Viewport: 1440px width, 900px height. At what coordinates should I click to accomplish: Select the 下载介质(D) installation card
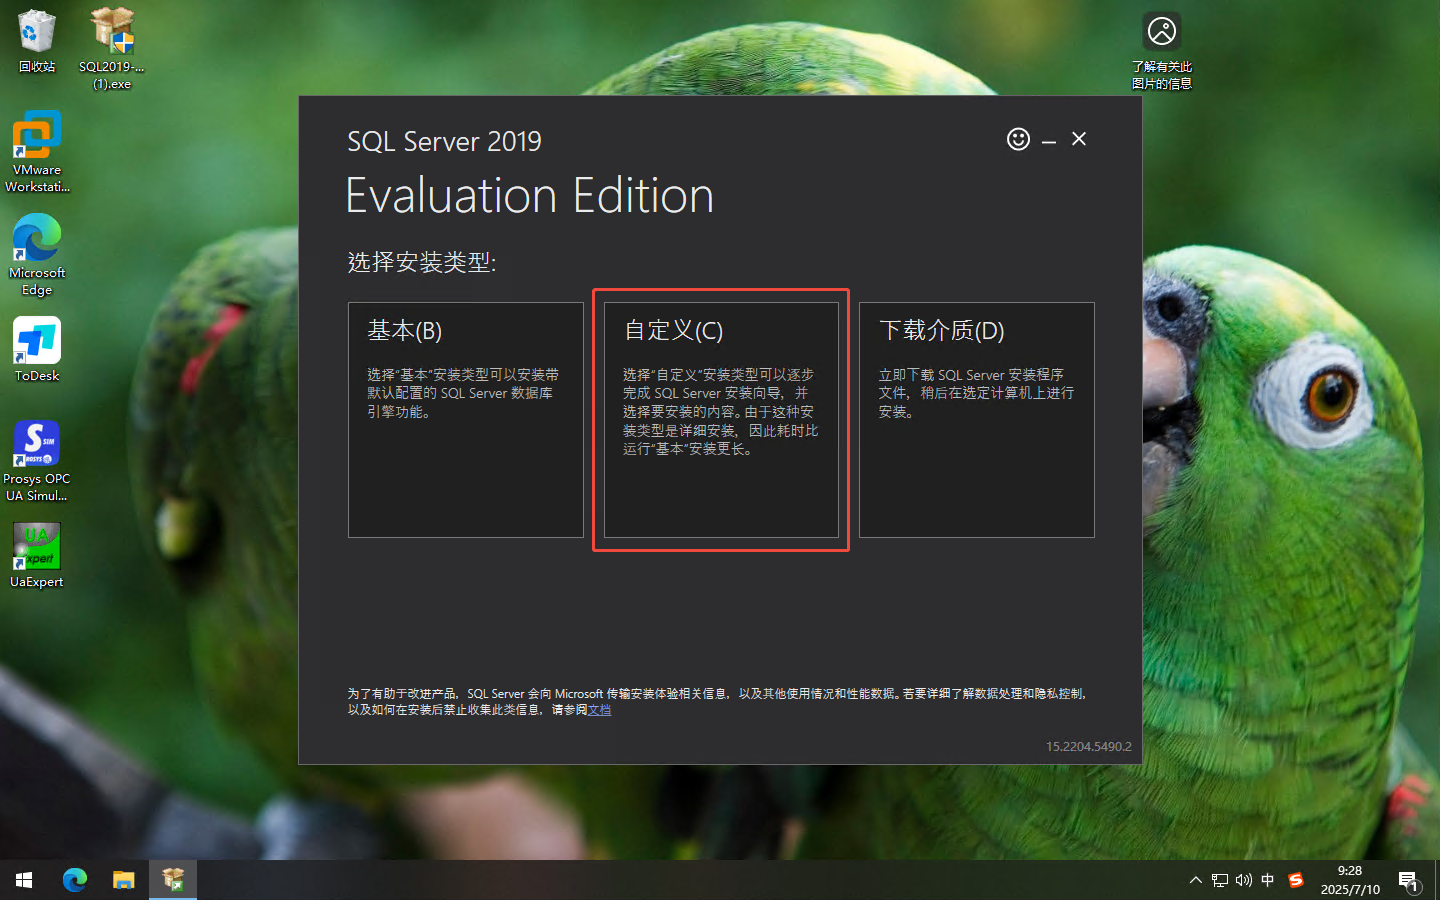click(976, 420)
